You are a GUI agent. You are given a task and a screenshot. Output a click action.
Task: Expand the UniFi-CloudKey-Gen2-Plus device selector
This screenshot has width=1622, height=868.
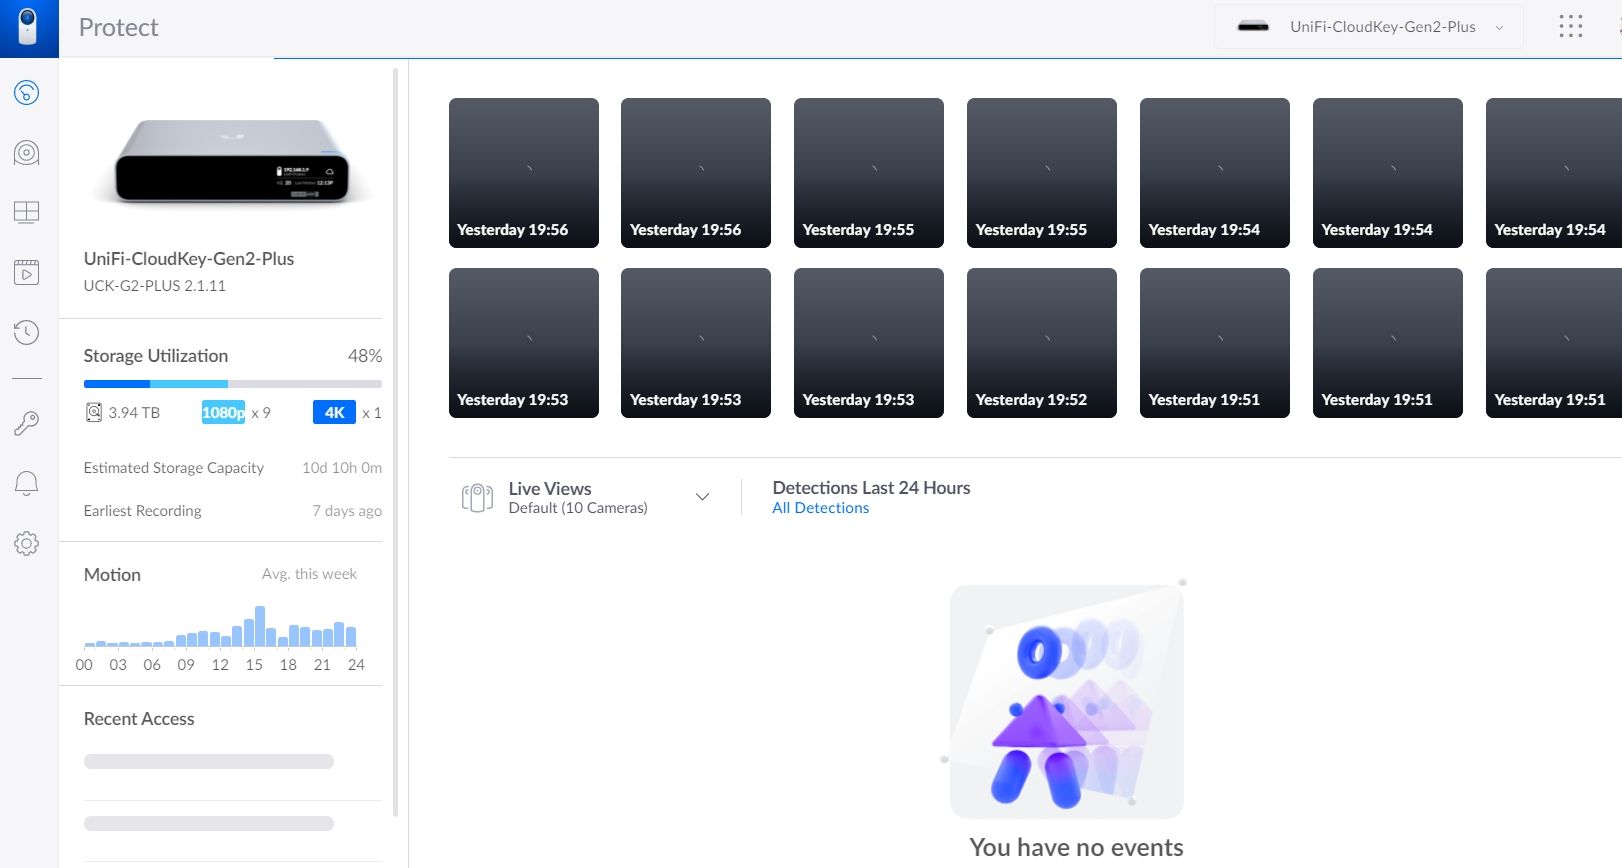[x=1368, y=27]
